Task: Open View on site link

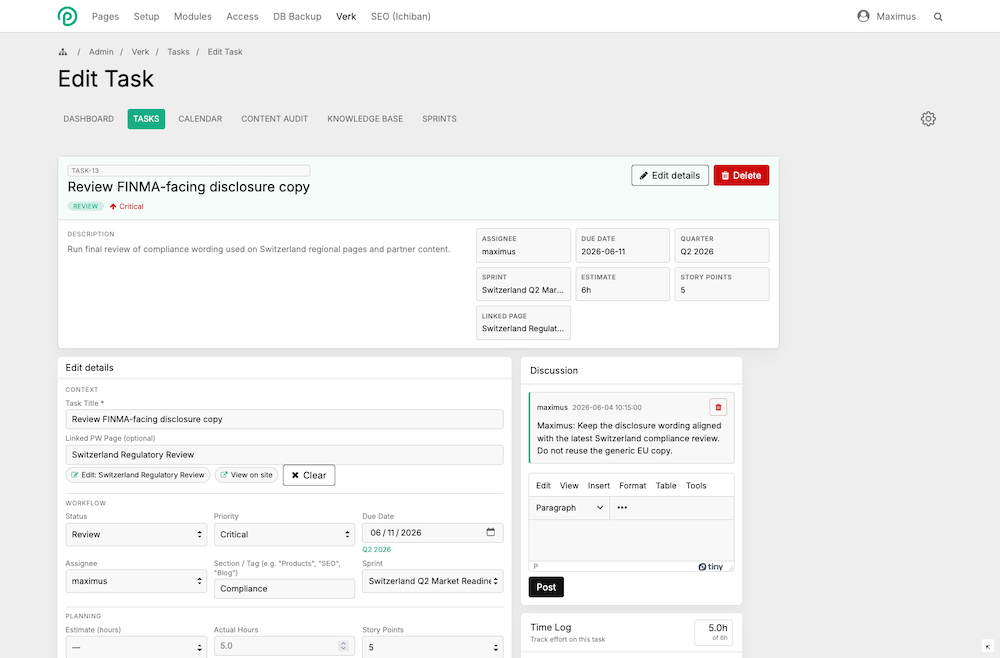Action: 247,475
